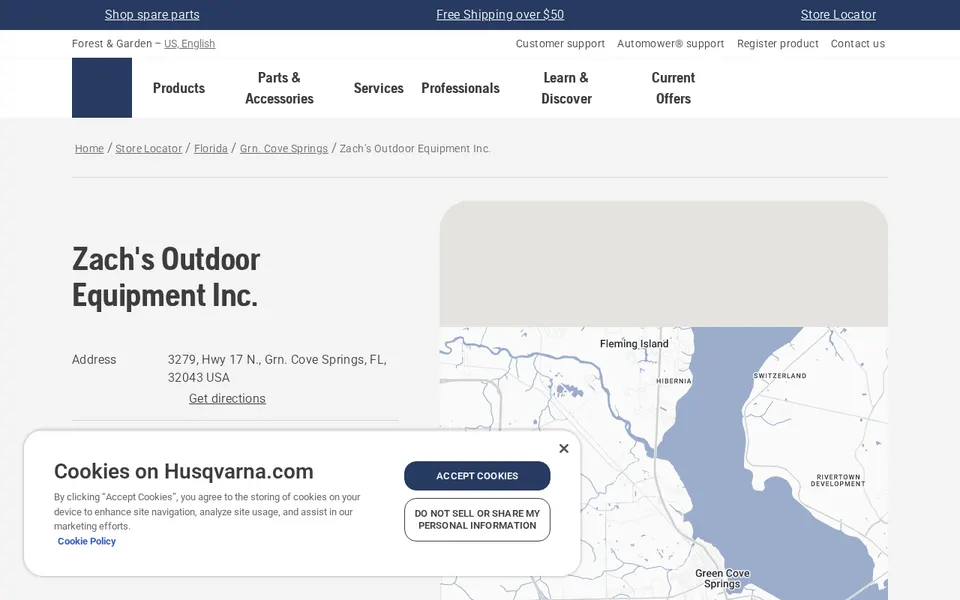The height and width of the screenshot is (600, 960).
Task: Click the Zach's Outdoor Equipment Inc. heading
Action: (x=166, y=277)
